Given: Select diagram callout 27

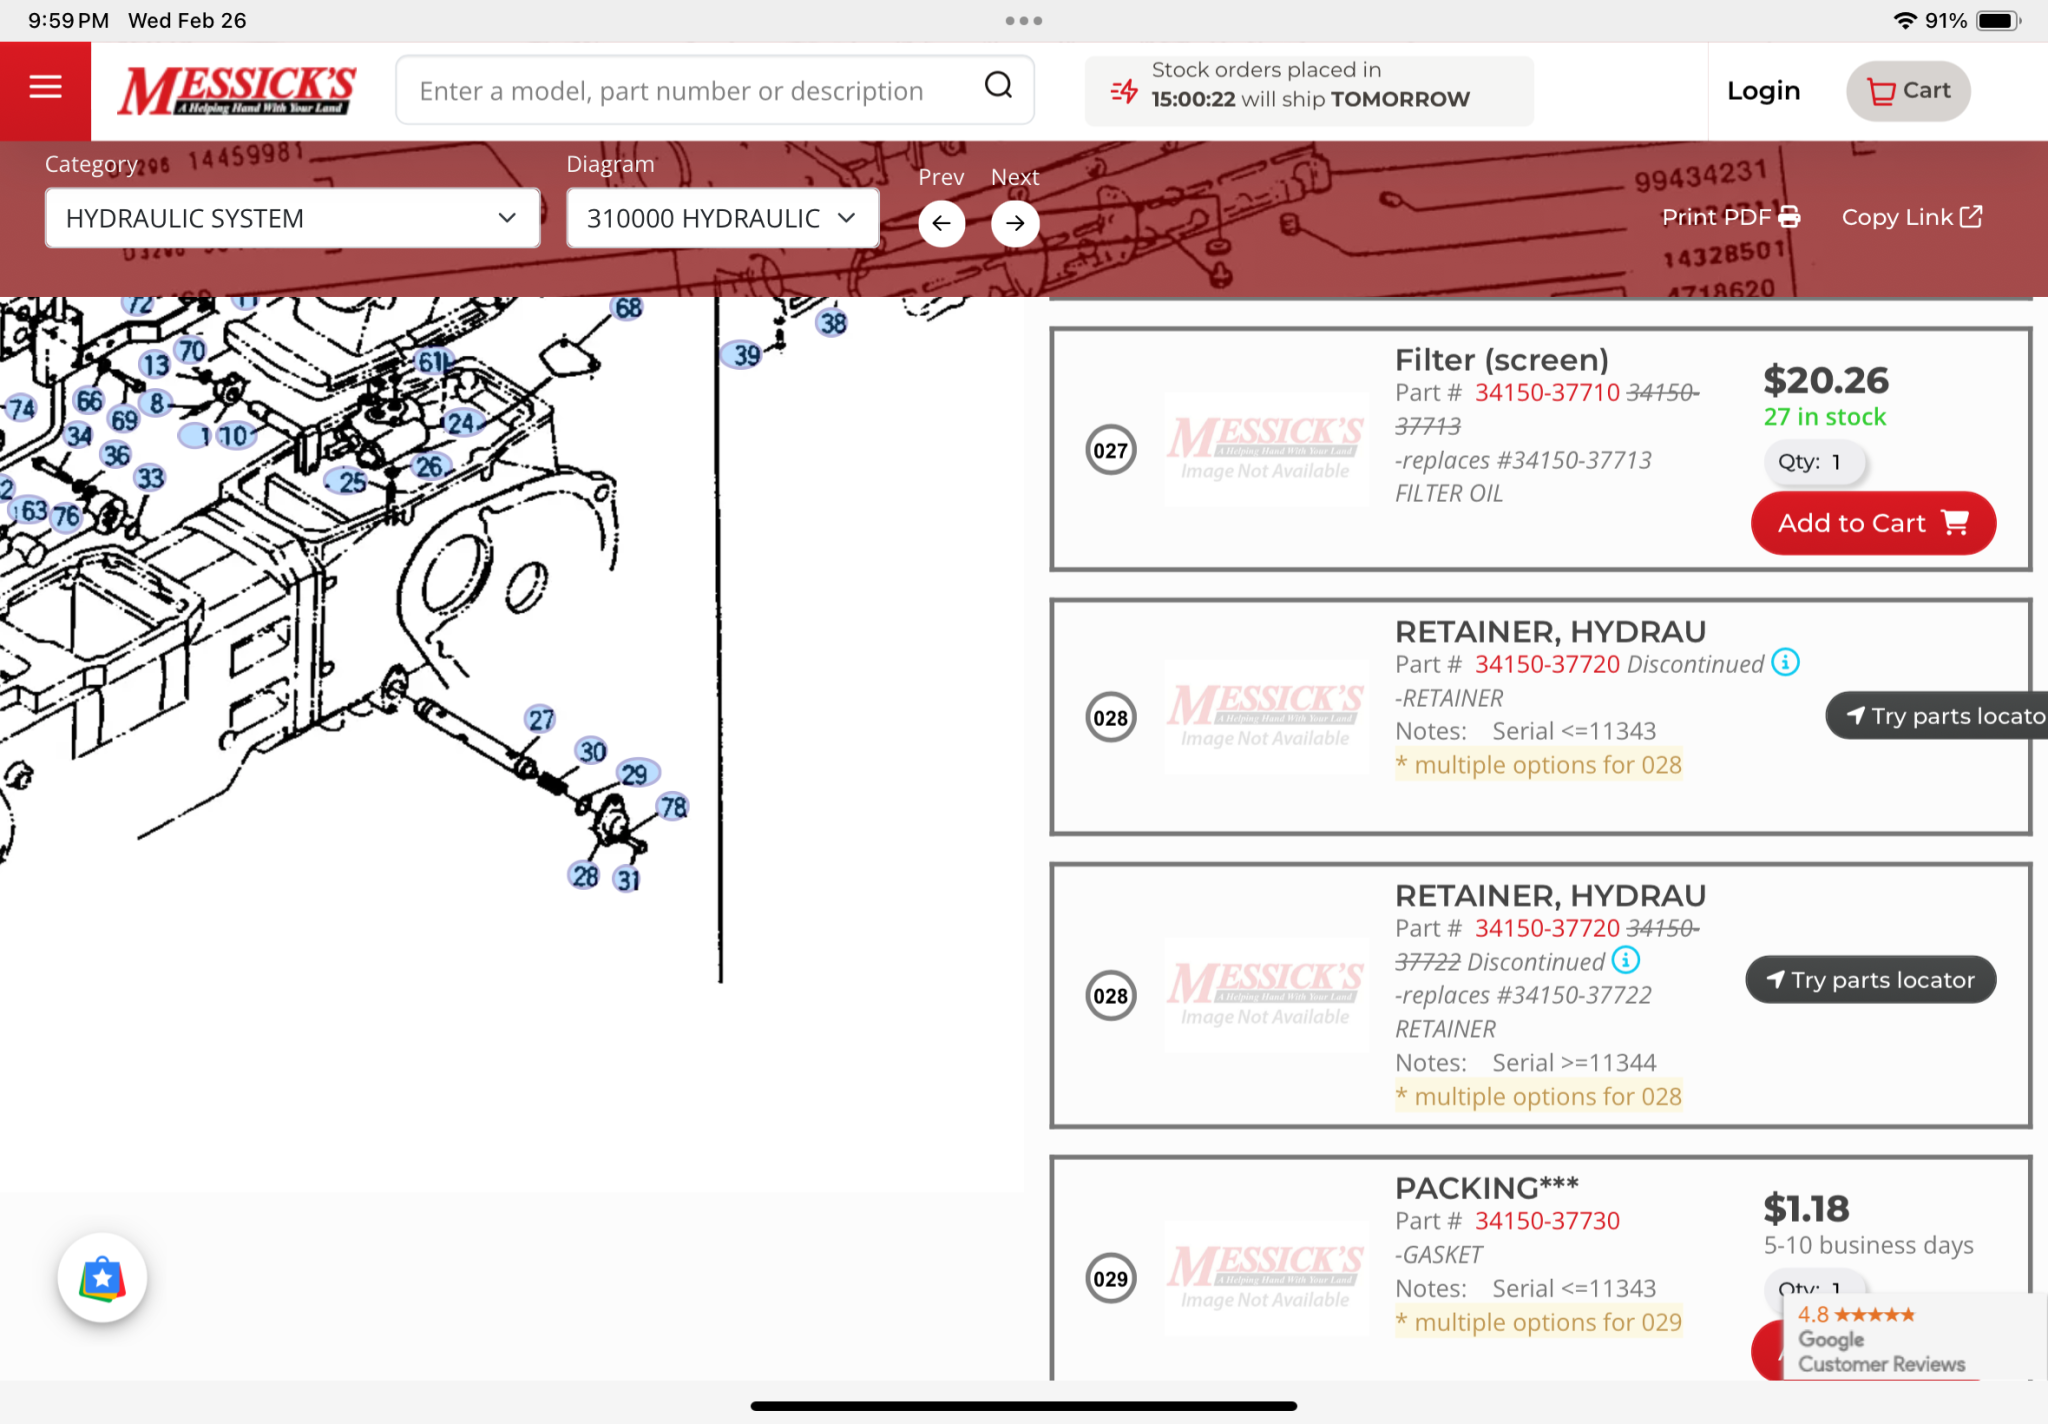Looking at the screenshot, I should [541, 719].
